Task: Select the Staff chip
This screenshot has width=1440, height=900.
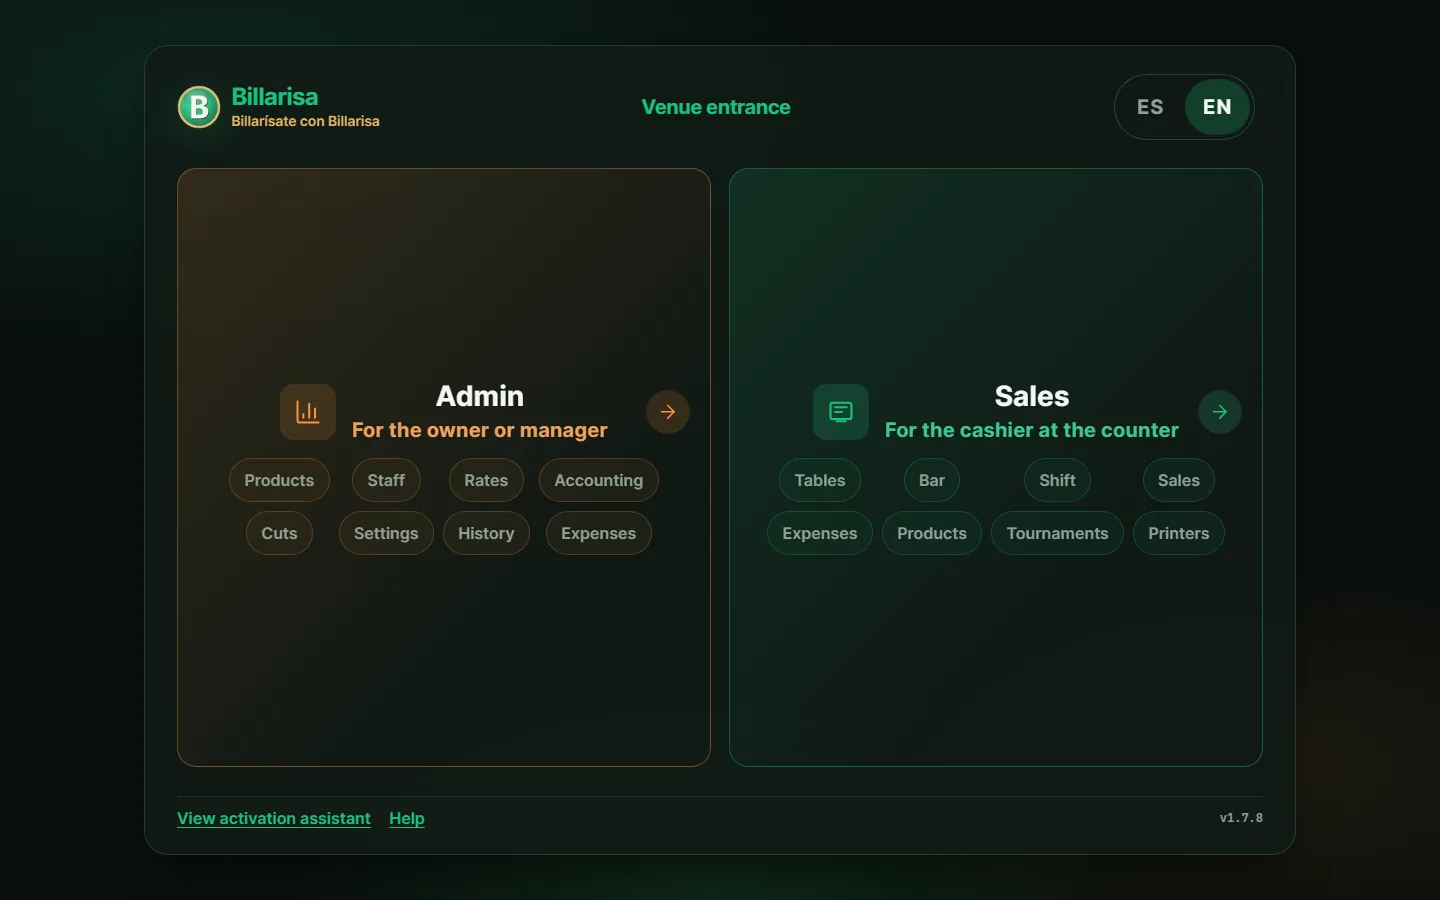Action: pos(386,480)
